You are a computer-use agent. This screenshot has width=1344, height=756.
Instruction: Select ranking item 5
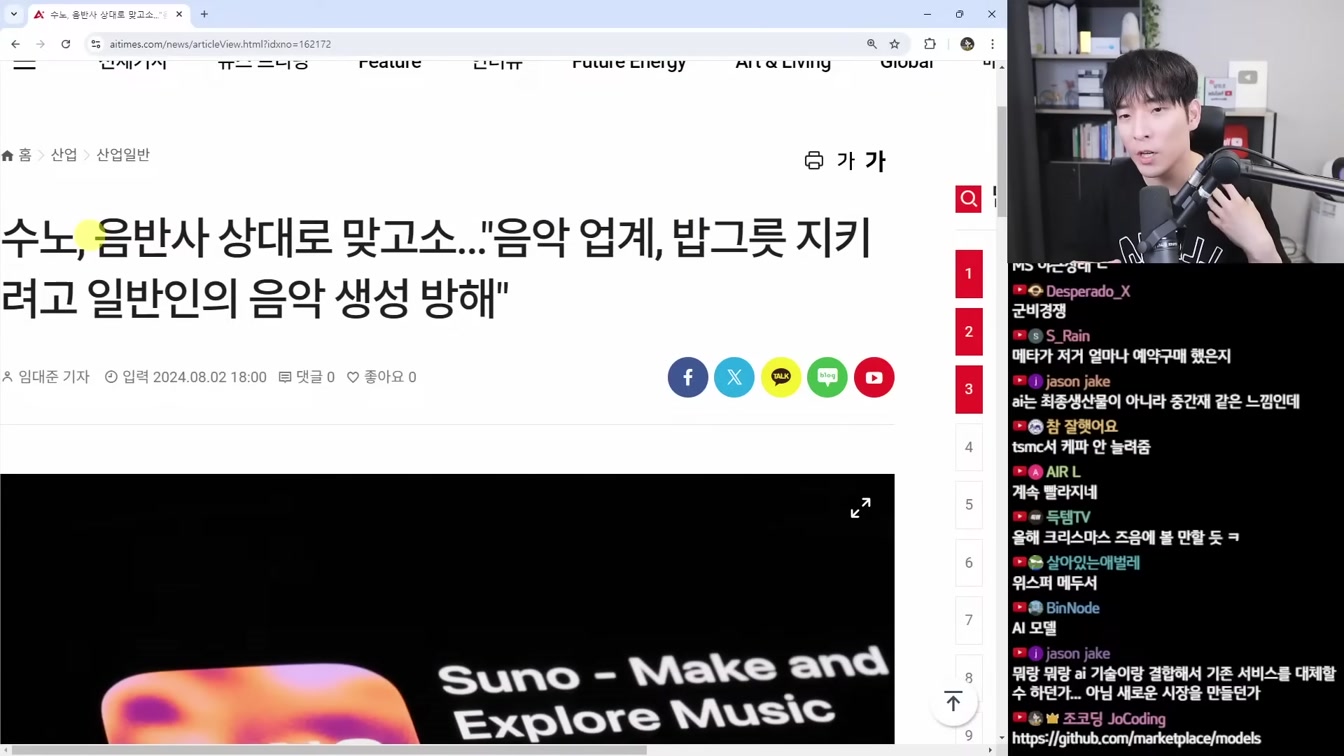tap(969, 505)
